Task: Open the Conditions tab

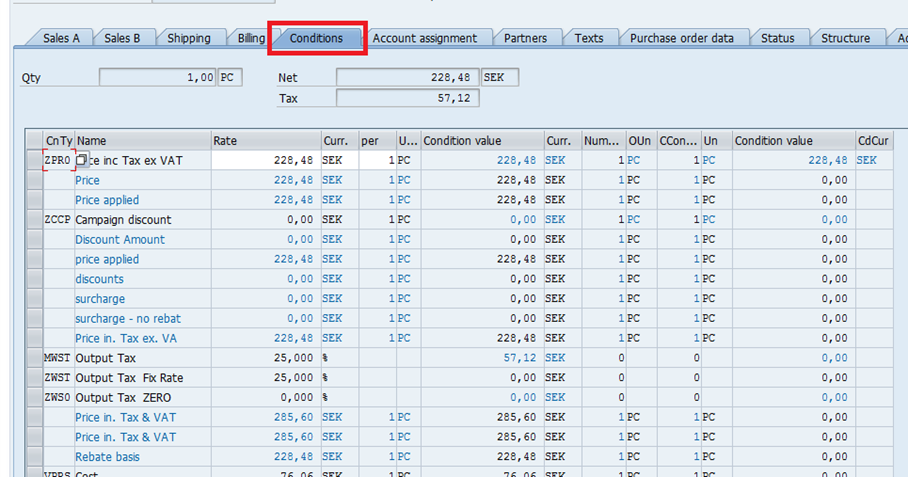Action: [x=316, y=38]
